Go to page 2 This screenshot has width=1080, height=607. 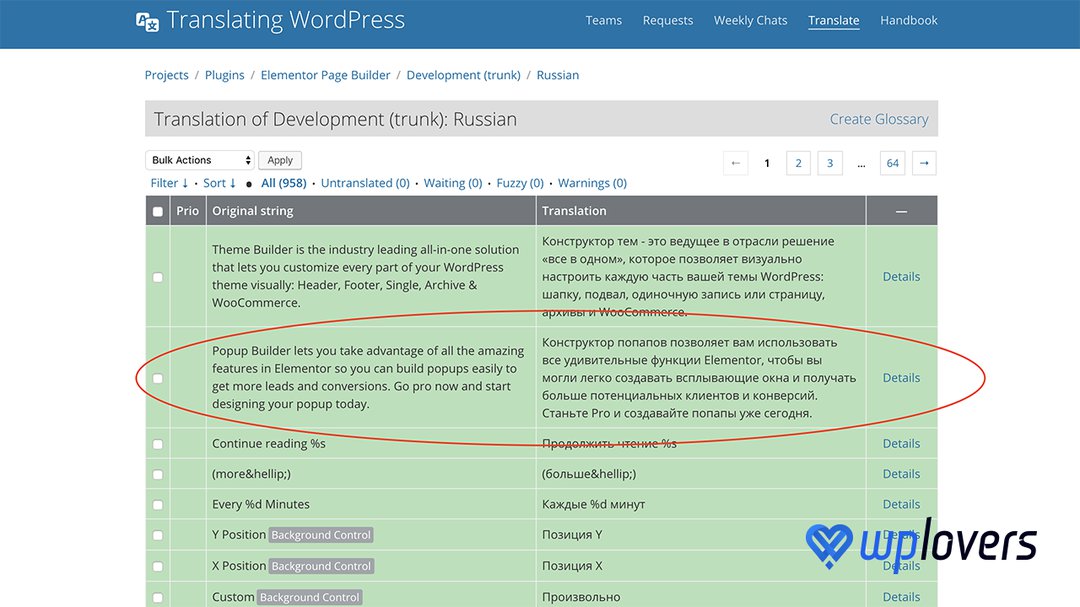pos(798,163)
